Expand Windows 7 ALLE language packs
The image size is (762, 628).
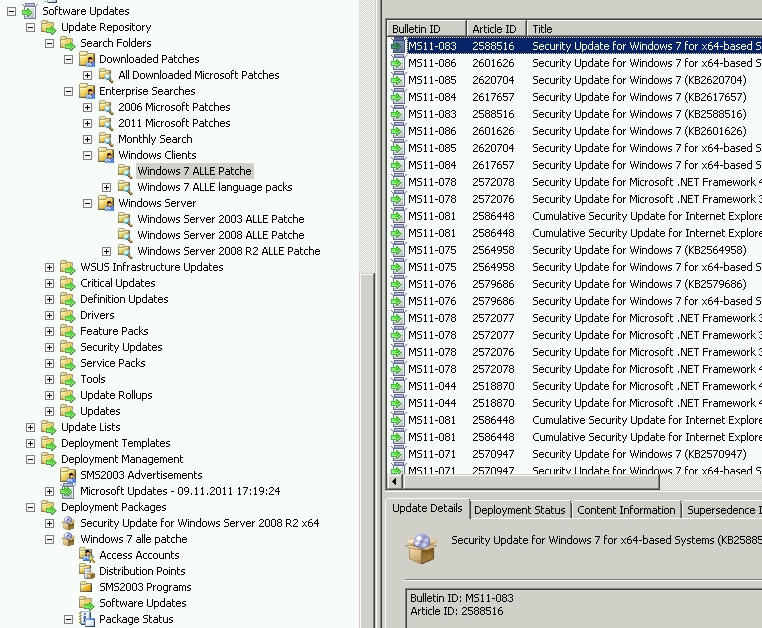click(x=106, y=187)
